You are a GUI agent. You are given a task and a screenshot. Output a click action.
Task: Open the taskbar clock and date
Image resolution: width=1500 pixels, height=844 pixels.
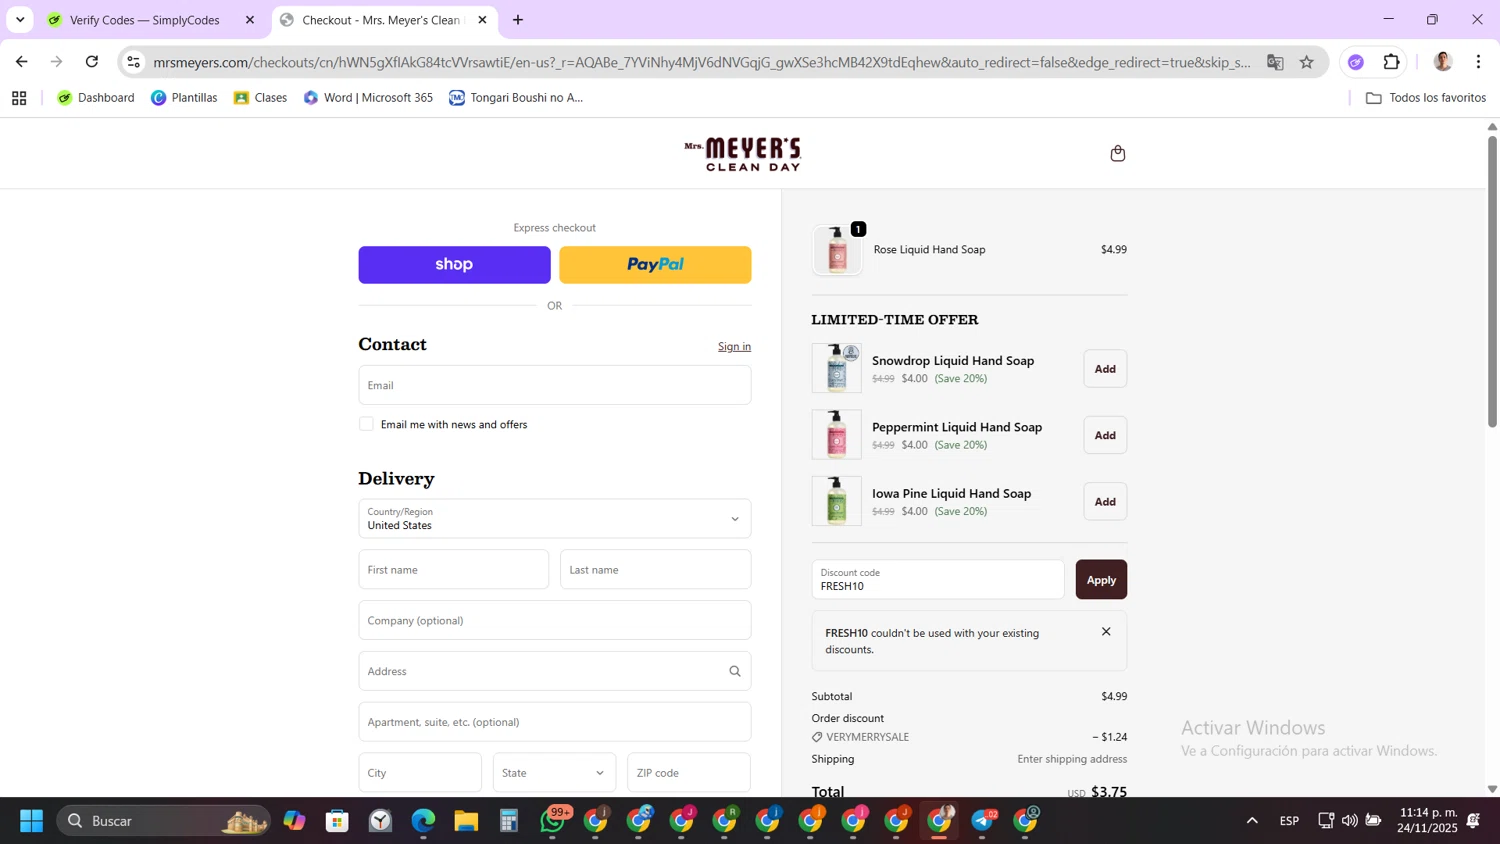point(1429,821)
